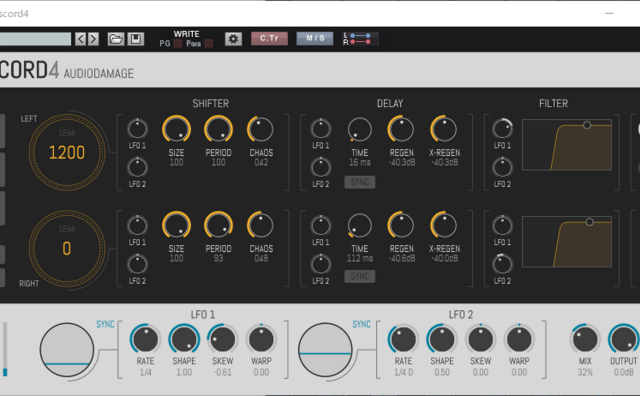Viewport: 640px width, 396px height.
Task: Click right shifter LFO 1 knob
Action: 137,226
